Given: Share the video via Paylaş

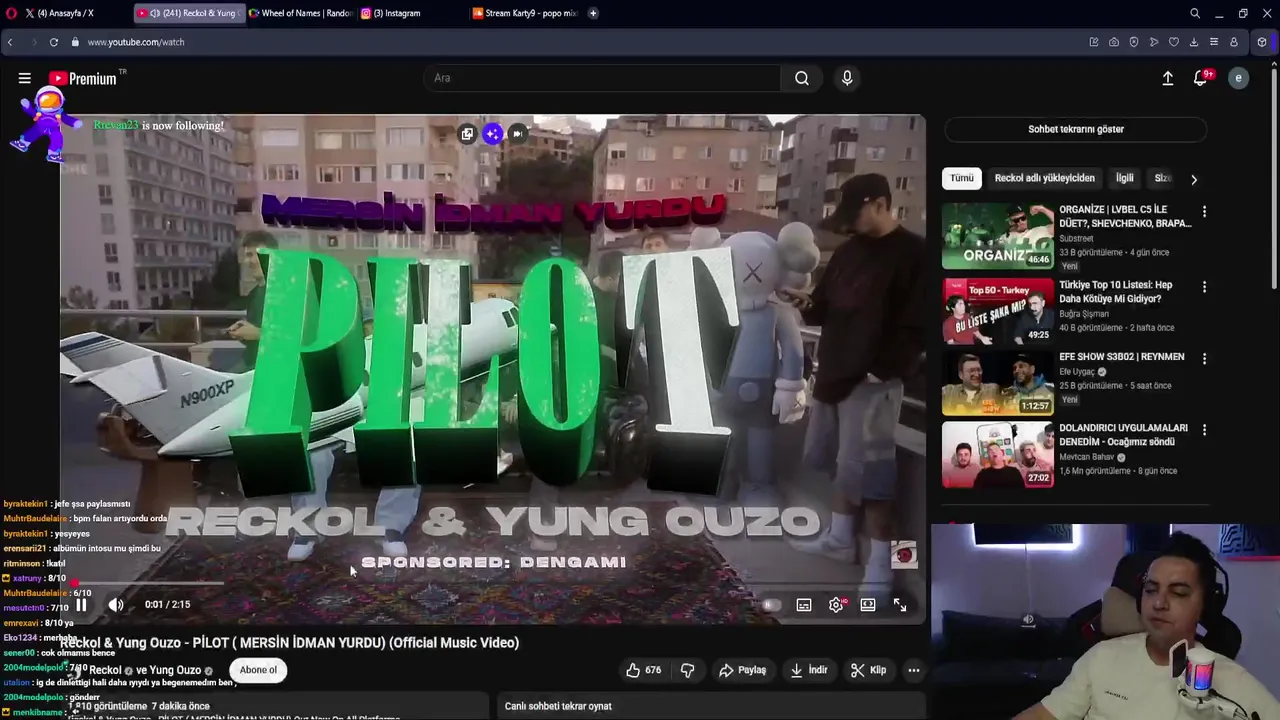Looking at the screenshot, I should [x=742, y=670].
